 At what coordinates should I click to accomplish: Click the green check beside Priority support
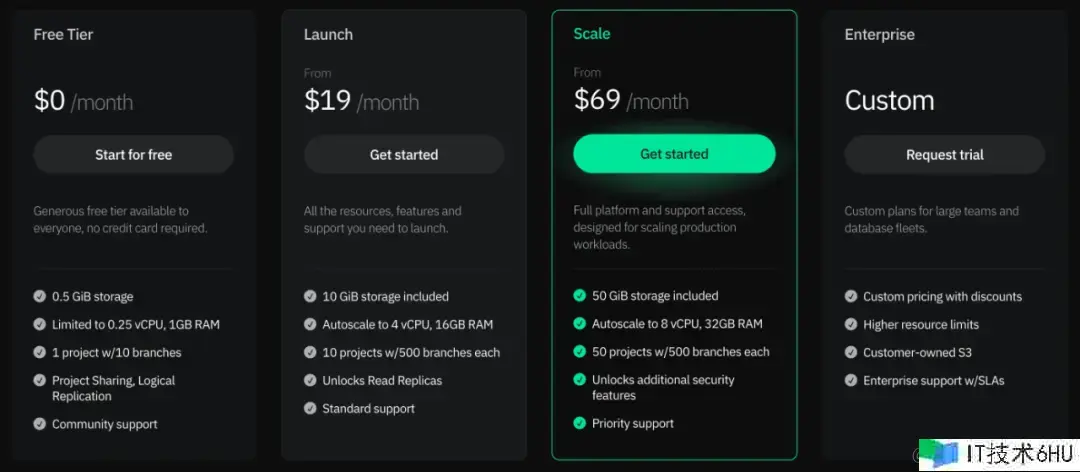click(x=580, y=423)
